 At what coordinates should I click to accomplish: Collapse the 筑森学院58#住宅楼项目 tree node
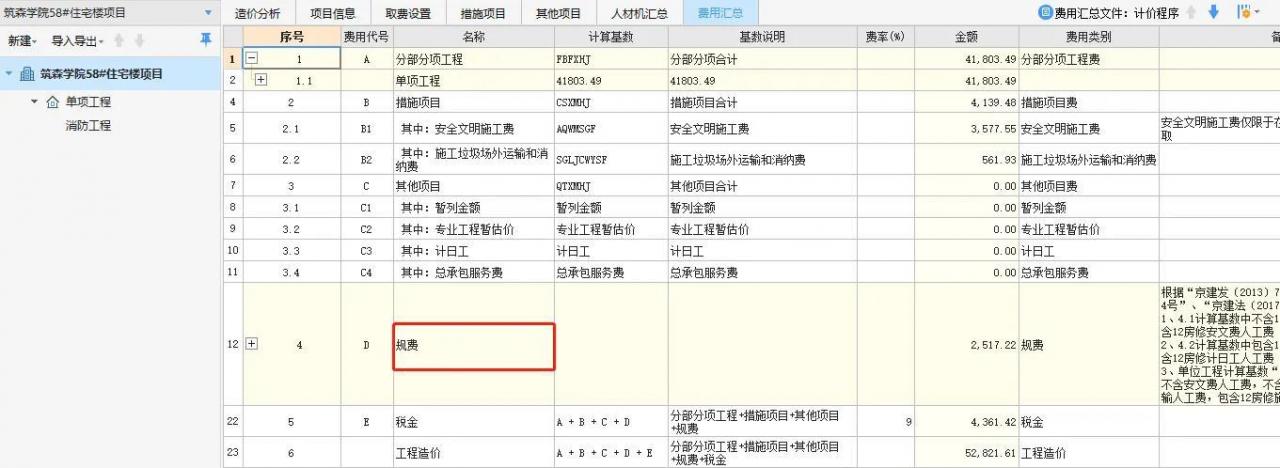click(x=9, y=74)
